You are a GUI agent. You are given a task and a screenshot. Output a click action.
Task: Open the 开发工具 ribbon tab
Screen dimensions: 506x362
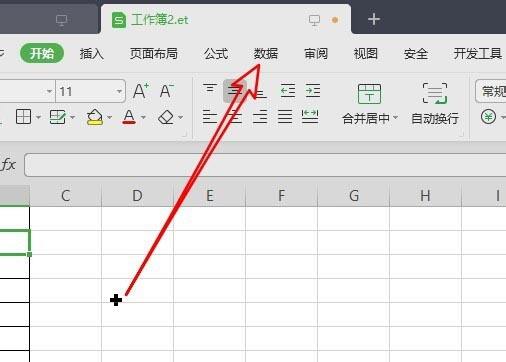pyautogui.click(x=478, y=54)
